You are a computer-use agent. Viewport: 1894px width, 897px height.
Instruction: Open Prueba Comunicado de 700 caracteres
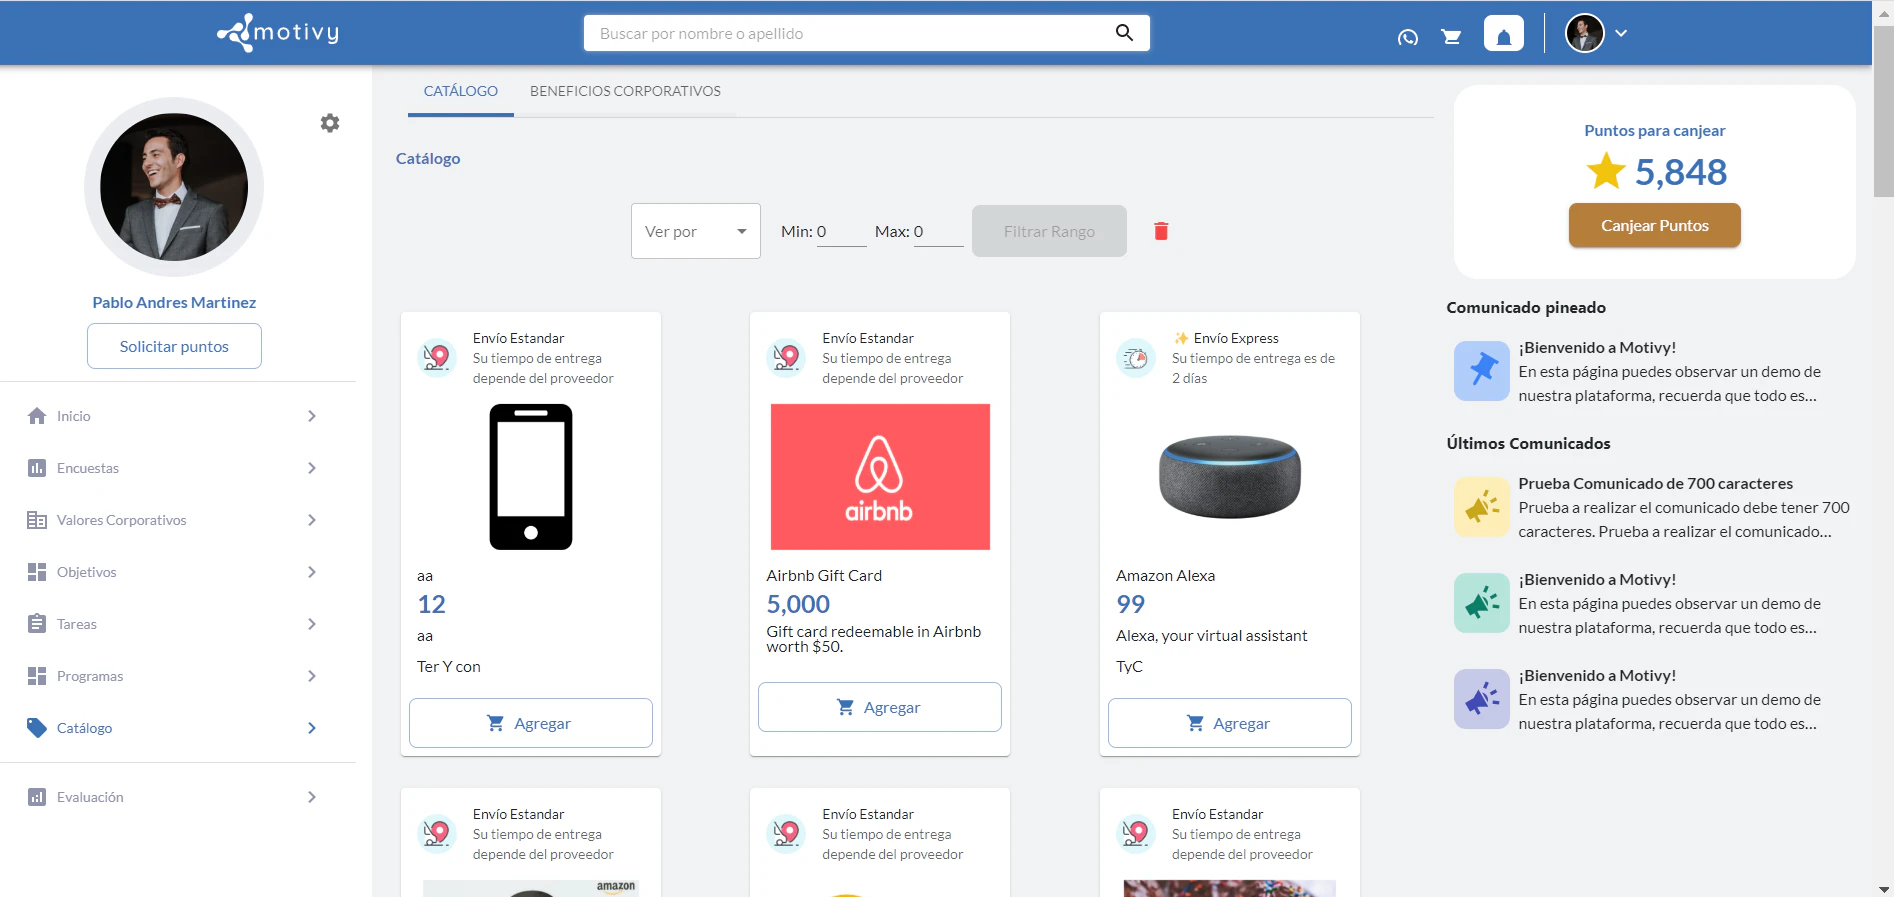1656,483
